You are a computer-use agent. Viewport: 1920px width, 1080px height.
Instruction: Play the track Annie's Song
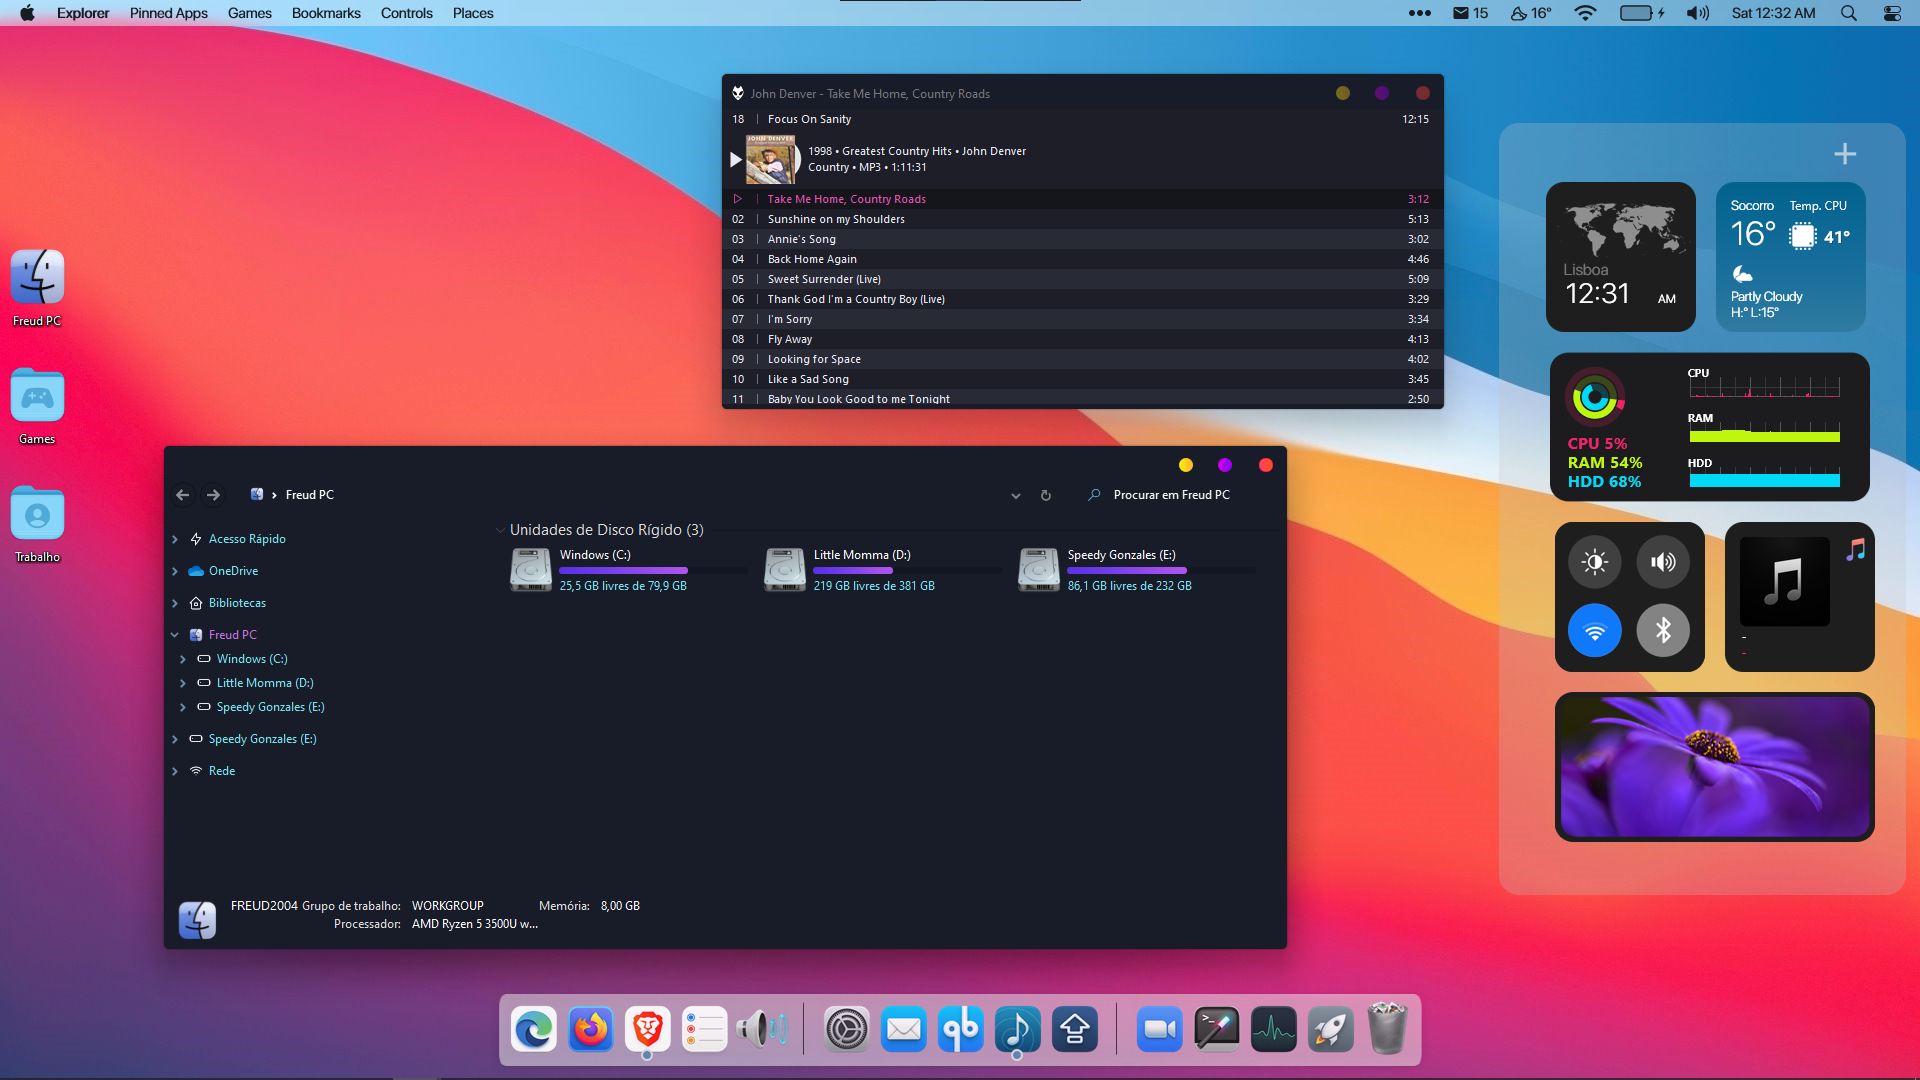pyautogui.click(x=801, y=239)
